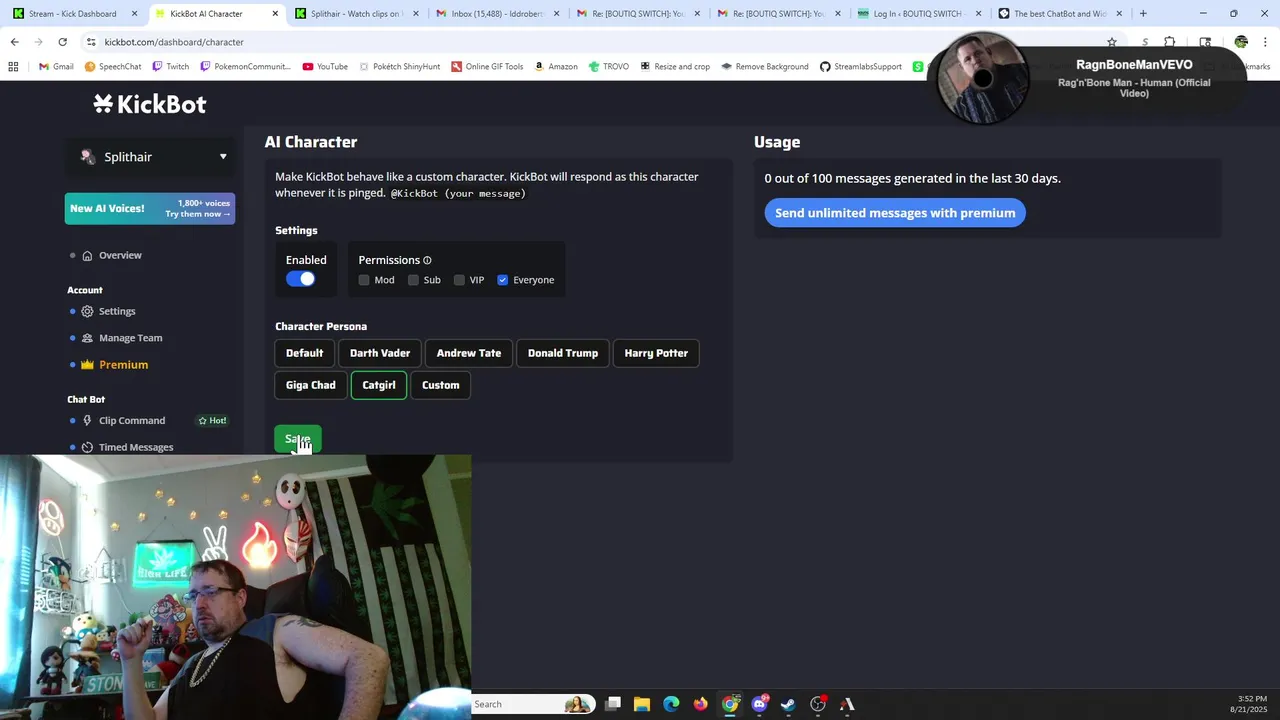Select the Harry Potter persona

[x=656, y=353]
